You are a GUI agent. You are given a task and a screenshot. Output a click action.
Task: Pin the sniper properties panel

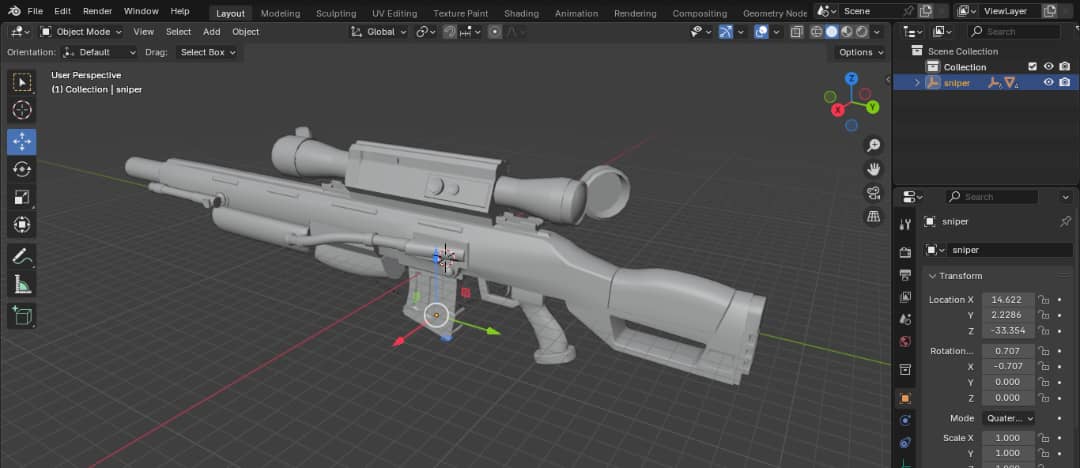(1066, 221)
